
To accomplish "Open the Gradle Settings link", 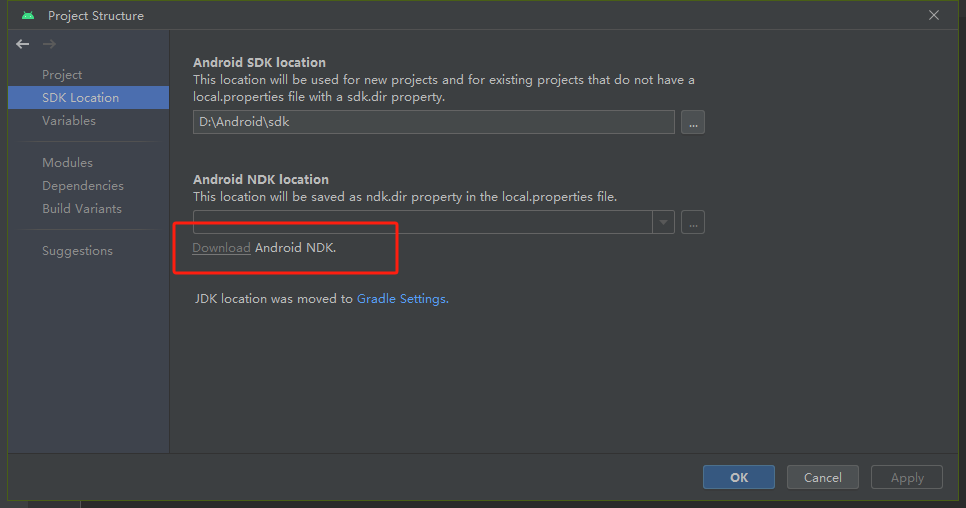I will pyautogui.click(x=402, y=299).
